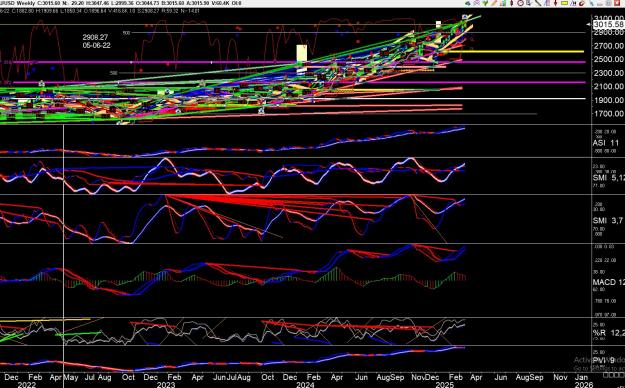Select the PVI 9 indicator label

point(604,360)
